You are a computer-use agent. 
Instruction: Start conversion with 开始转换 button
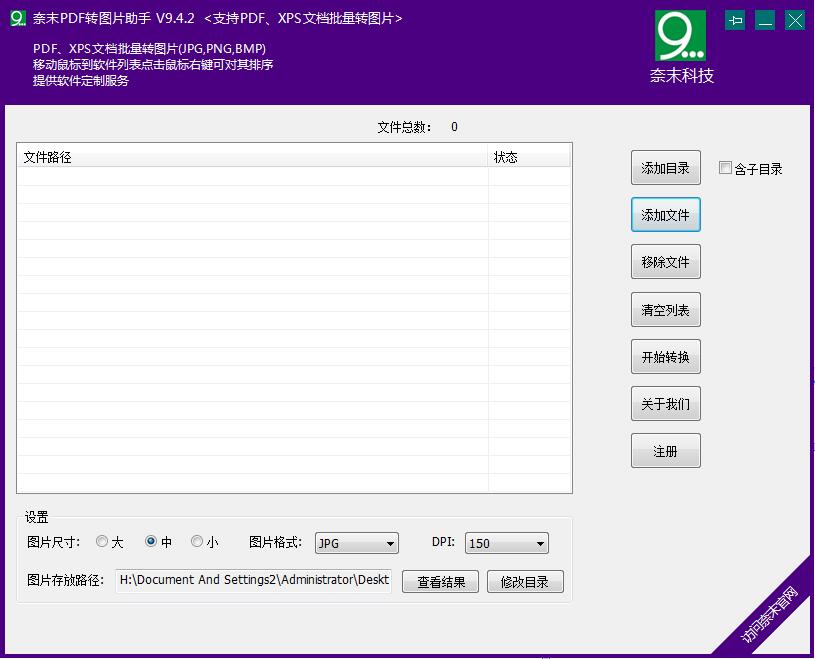pyautogui.click(x=665, y=357)
